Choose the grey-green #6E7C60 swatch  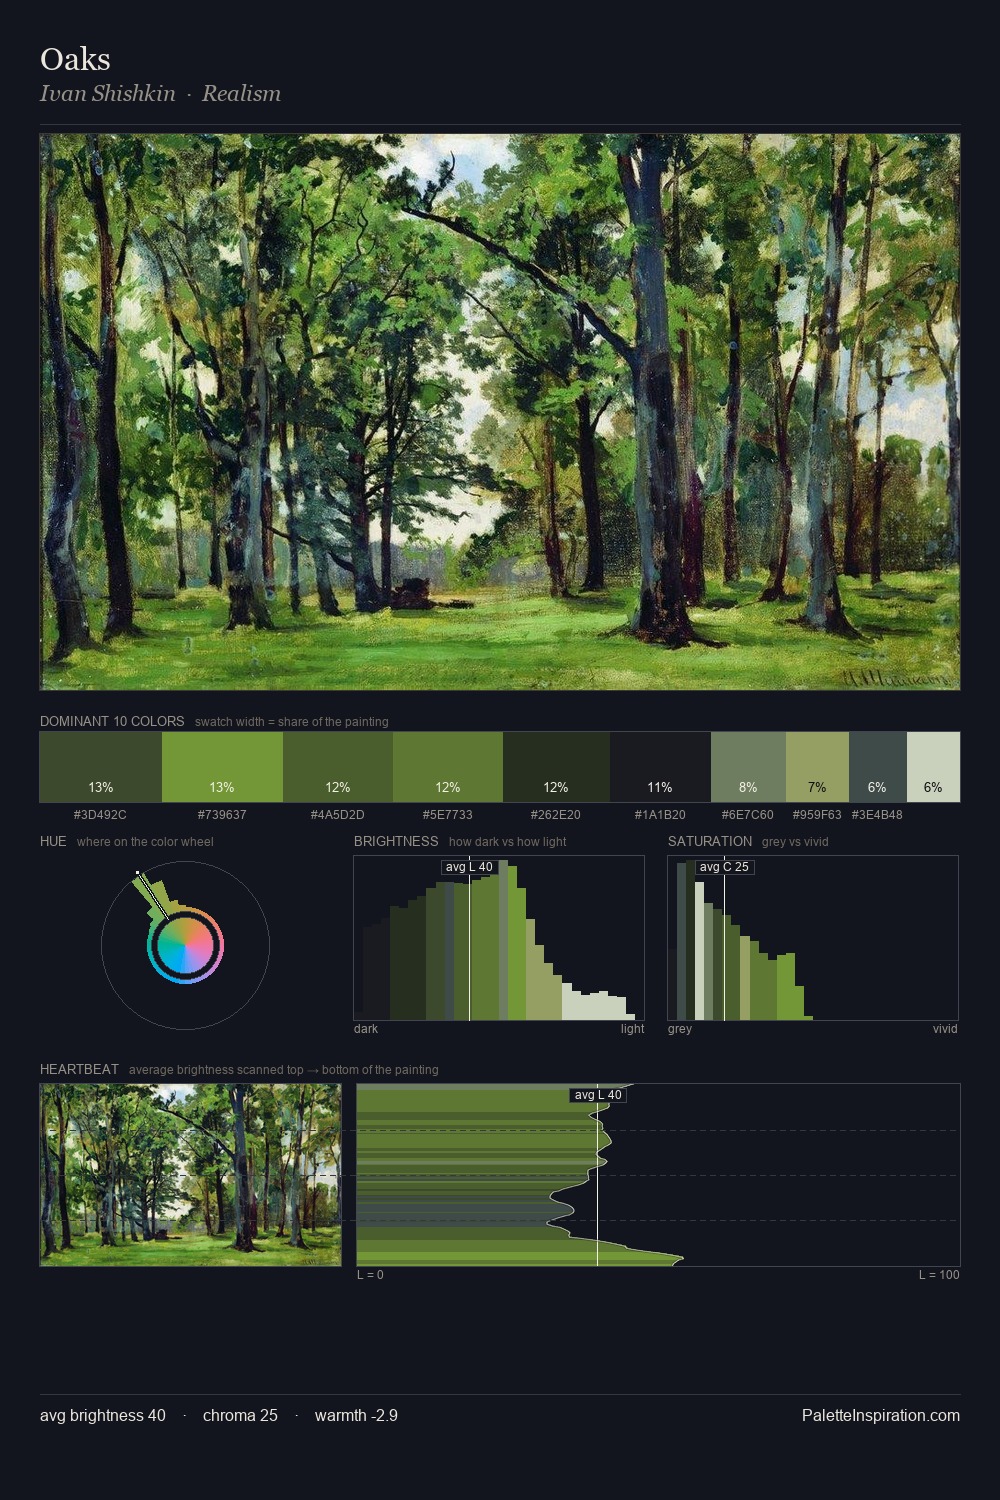click(748, 767)
